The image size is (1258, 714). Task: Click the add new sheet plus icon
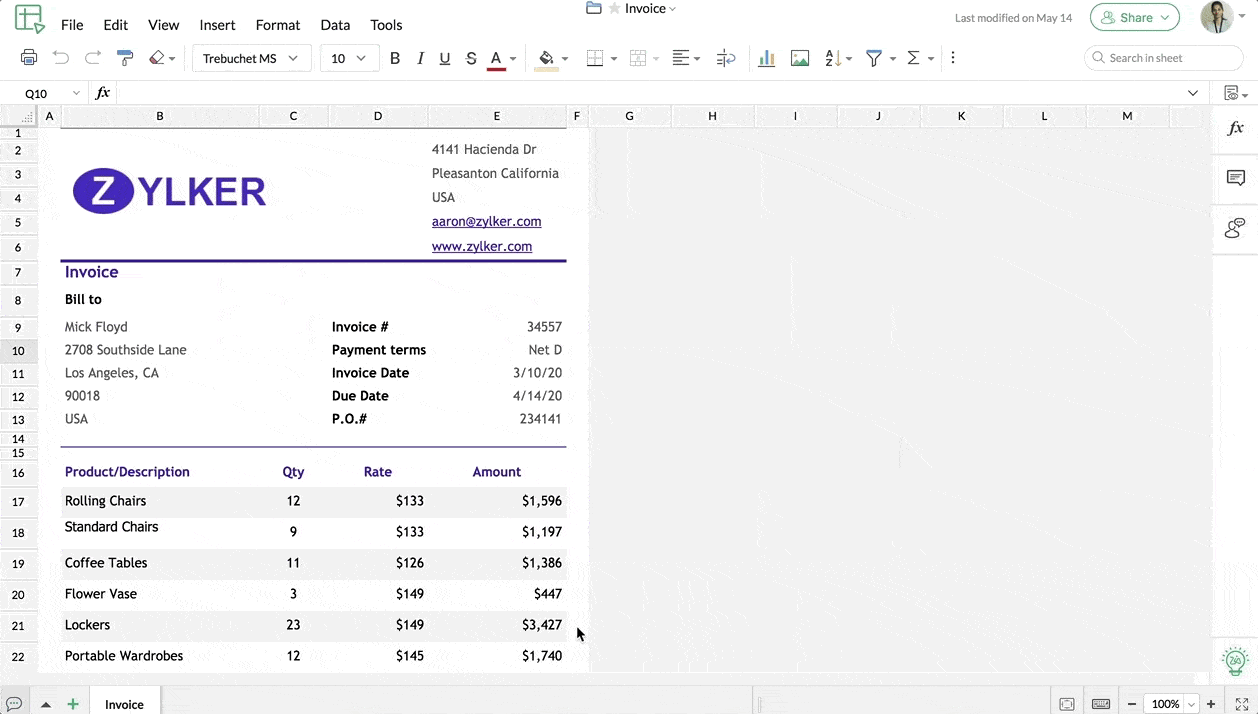pyautogui.click(x=73, y=704)
